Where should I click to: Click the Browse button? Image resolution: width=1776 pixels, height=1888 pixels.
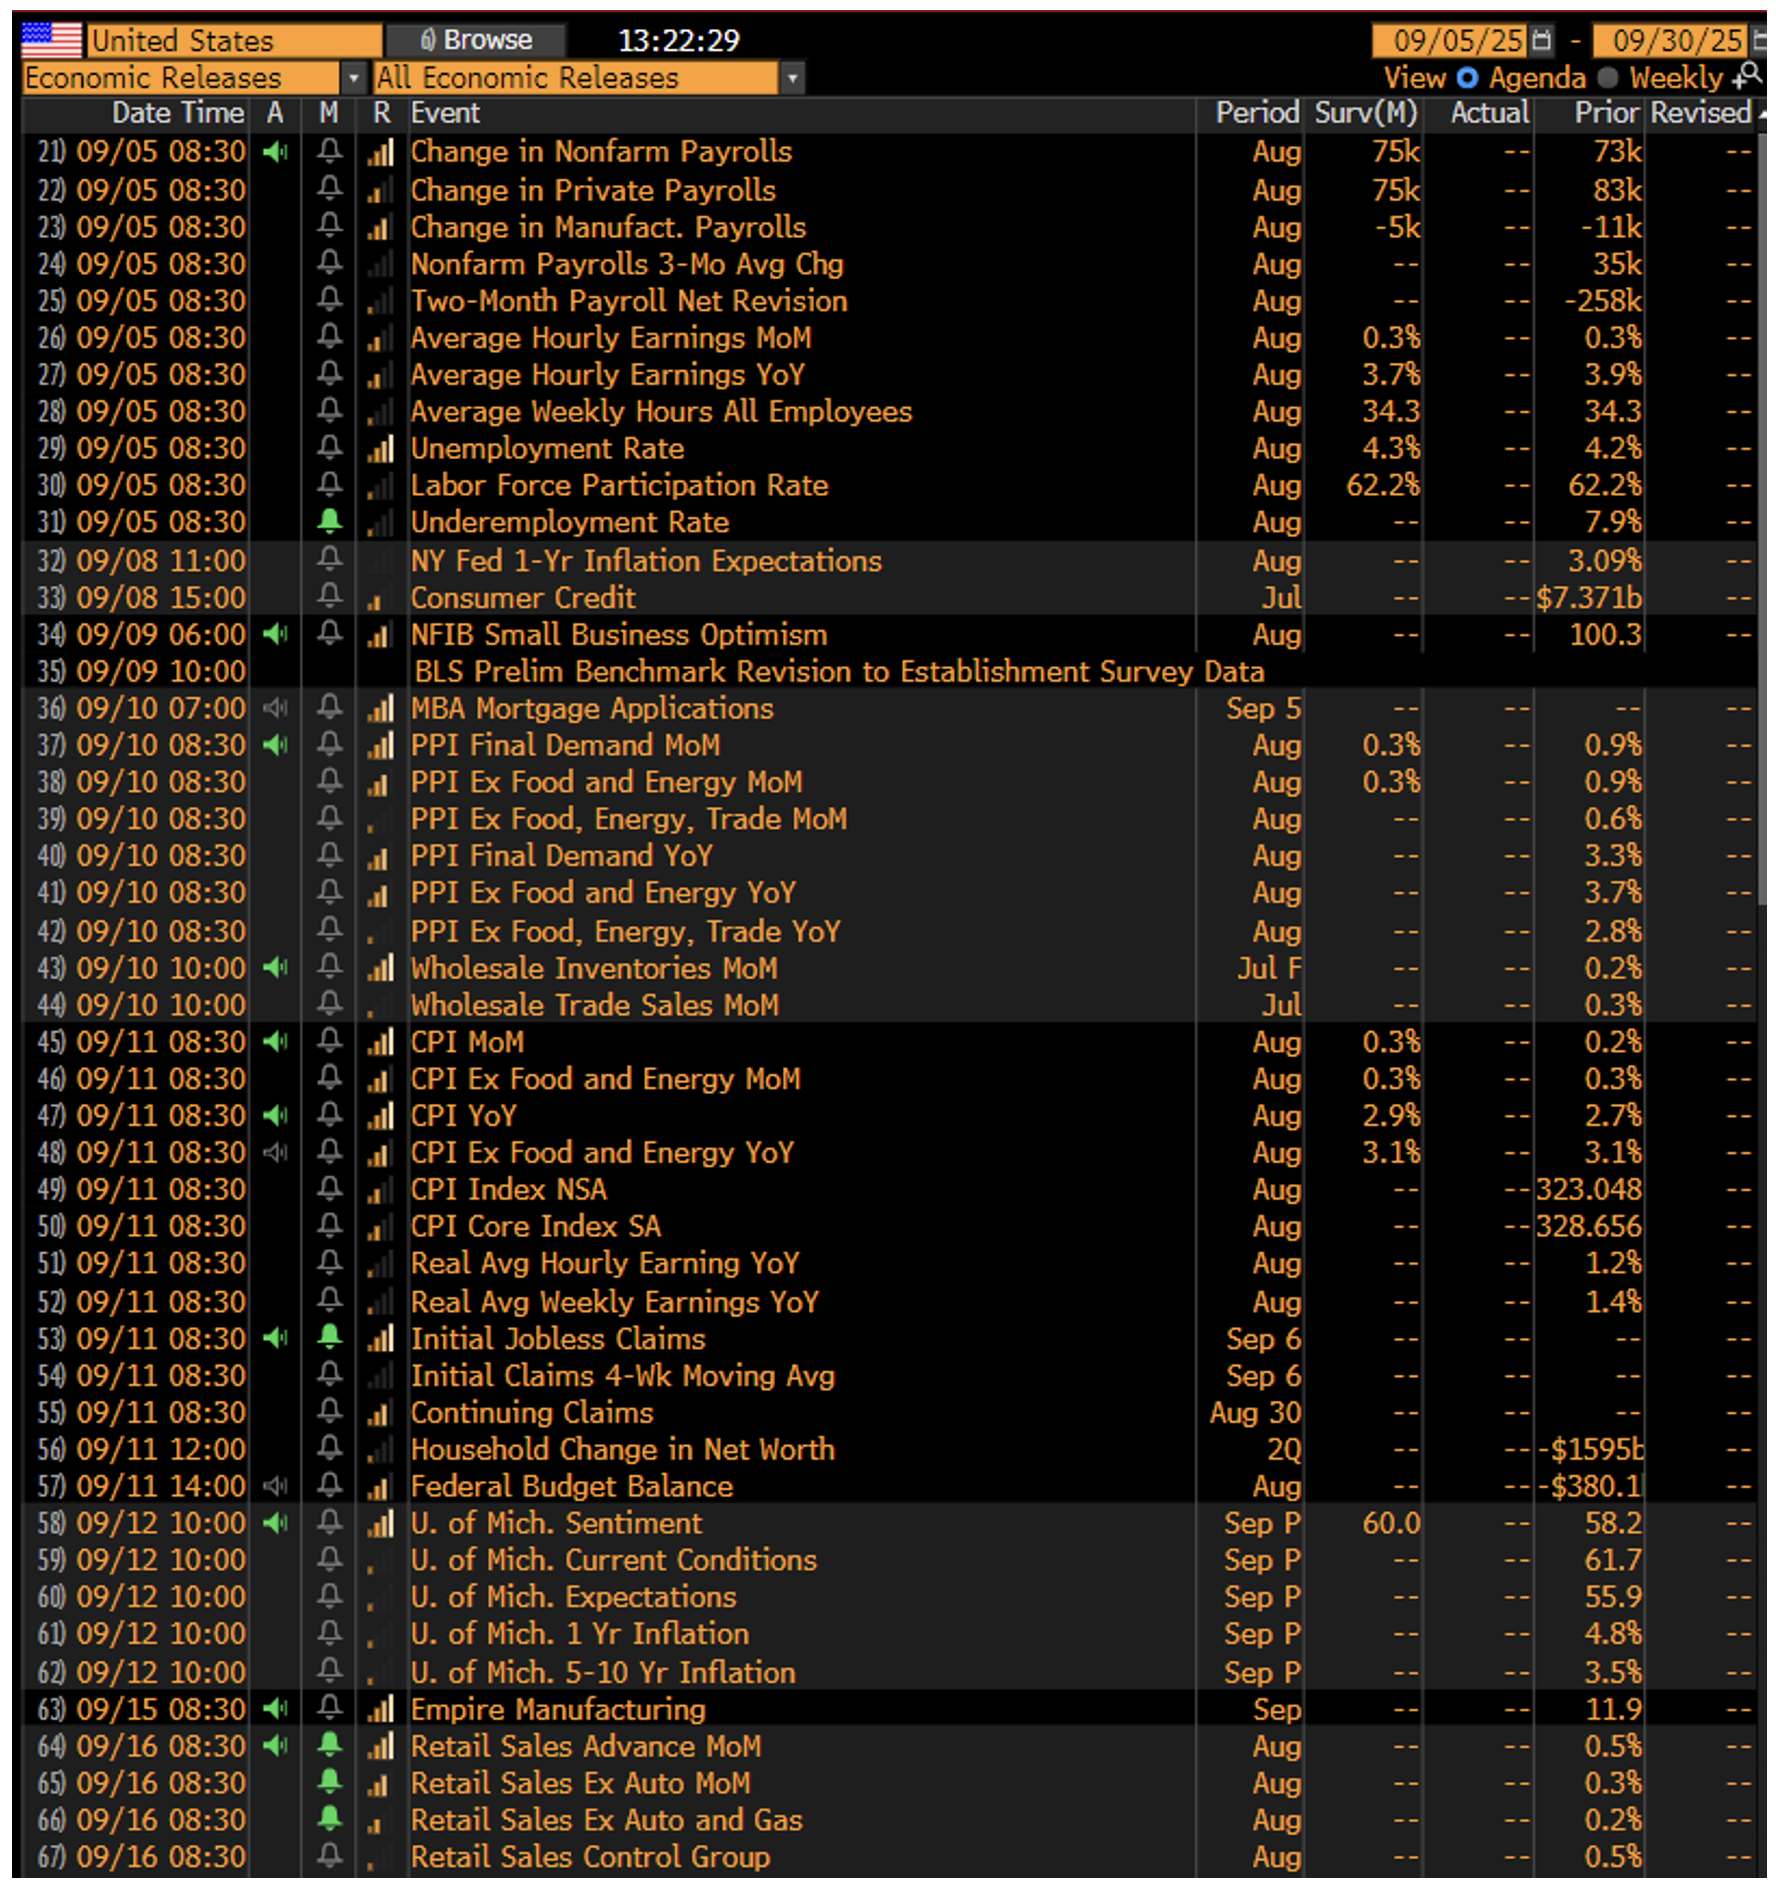point(476,40)
